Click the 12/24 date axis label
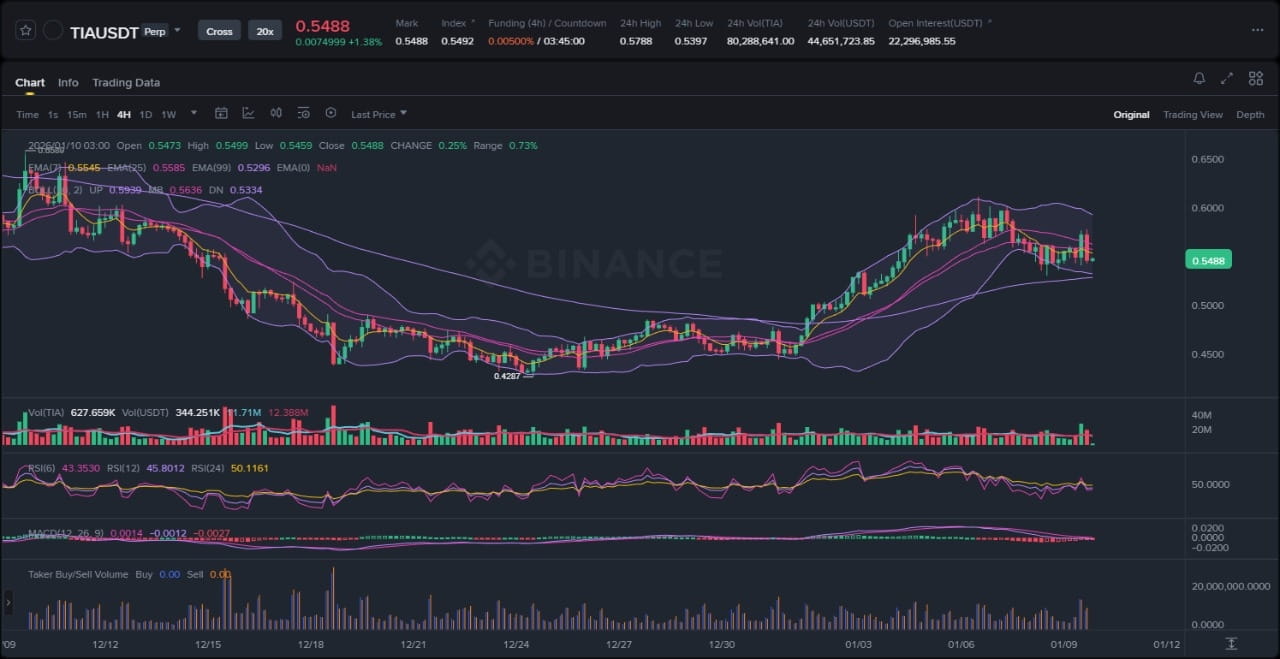This screenshot has width=1280, height=659. point(516,645)
